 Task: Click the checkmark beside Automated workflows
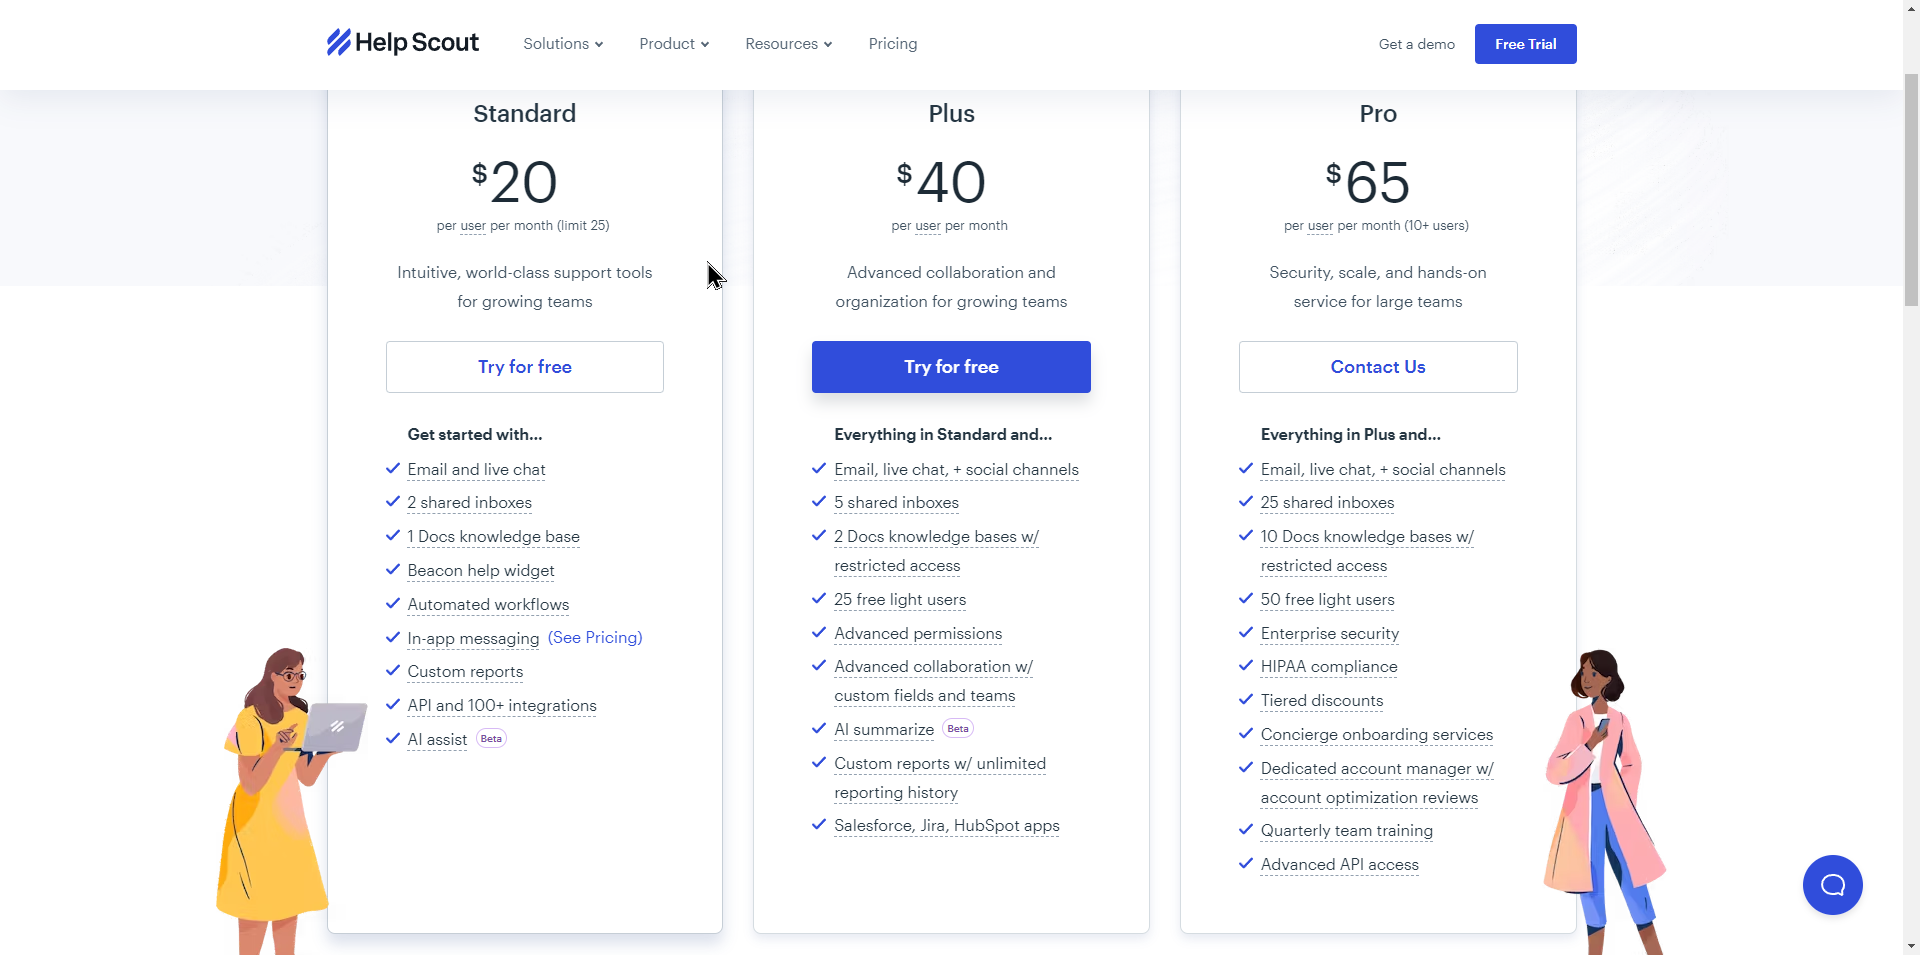[x=392, y=603]
